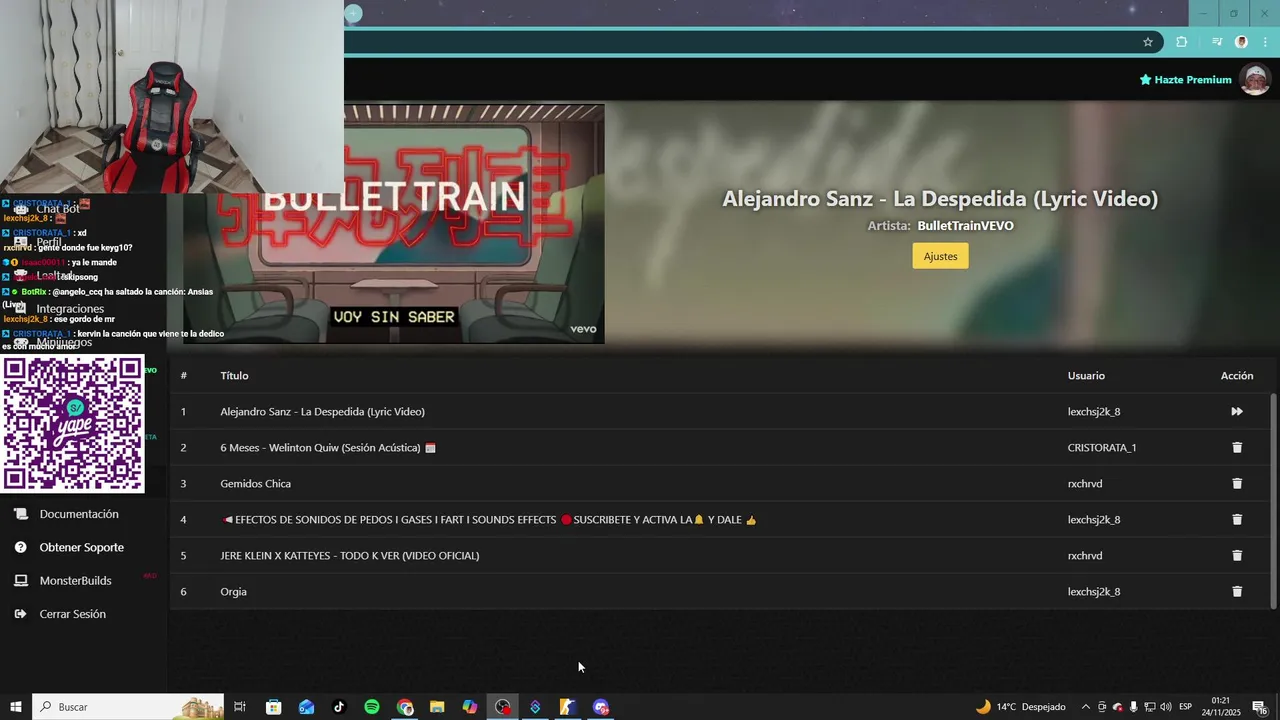Click the artist name BulletTrainVEVO
This screenshot has height=720, width=1280.
[x=965, y=226]
